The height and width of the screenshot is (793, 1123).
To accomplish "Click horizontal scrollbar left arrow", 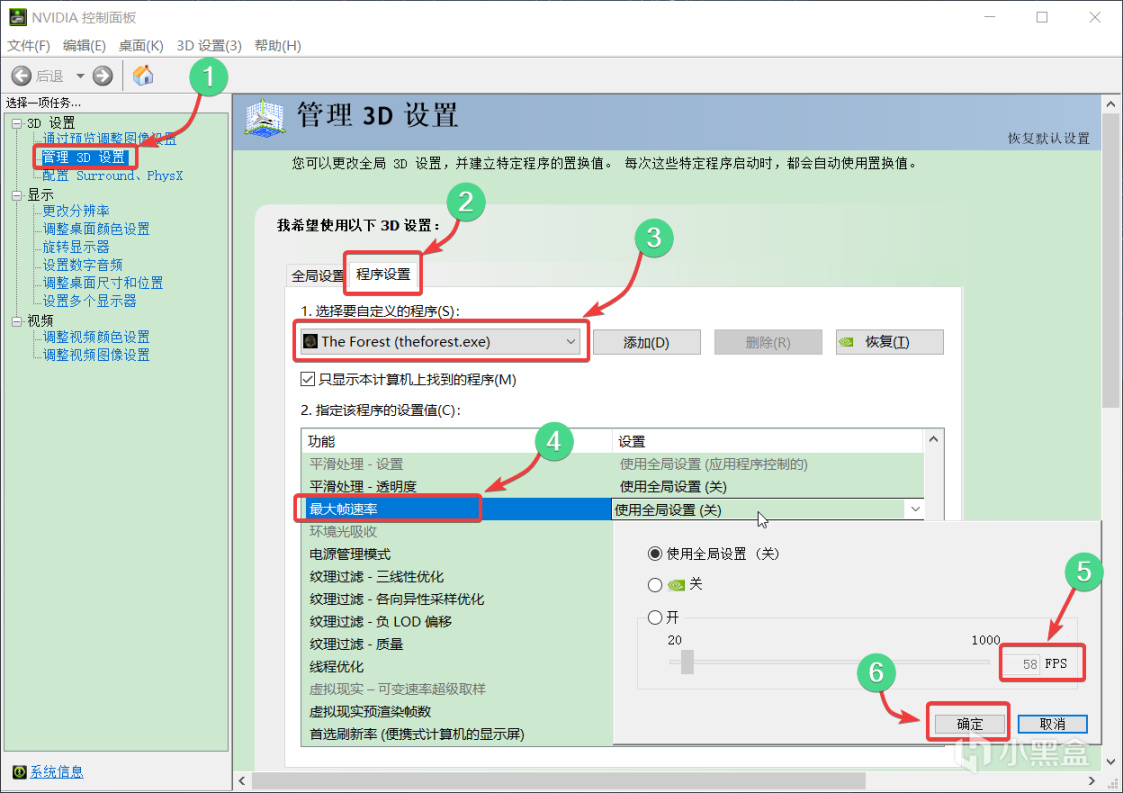I will (242, 780).
